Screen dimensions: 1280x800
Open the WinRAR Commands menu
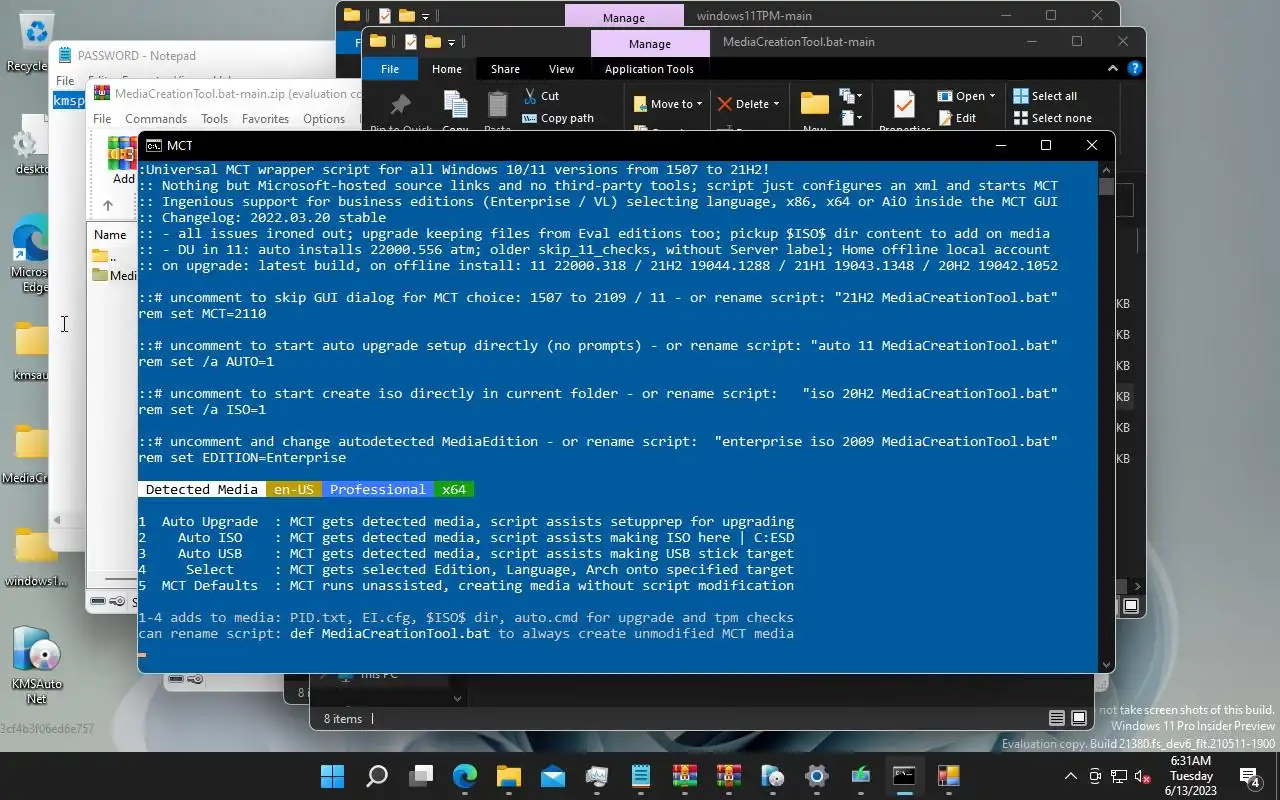tap(156, 118)
